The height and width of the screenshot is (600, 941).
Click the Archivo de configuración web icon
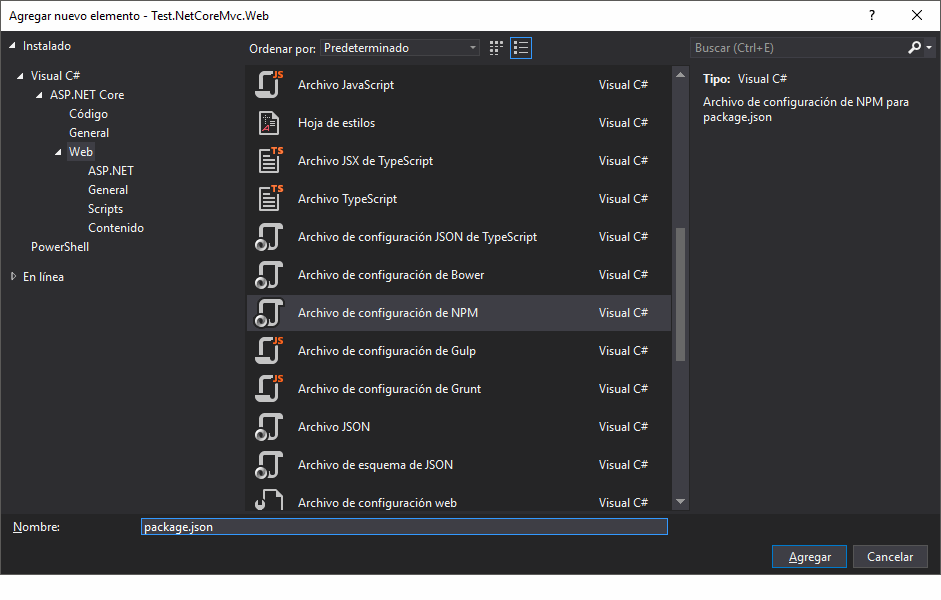(x=269, y=500)
